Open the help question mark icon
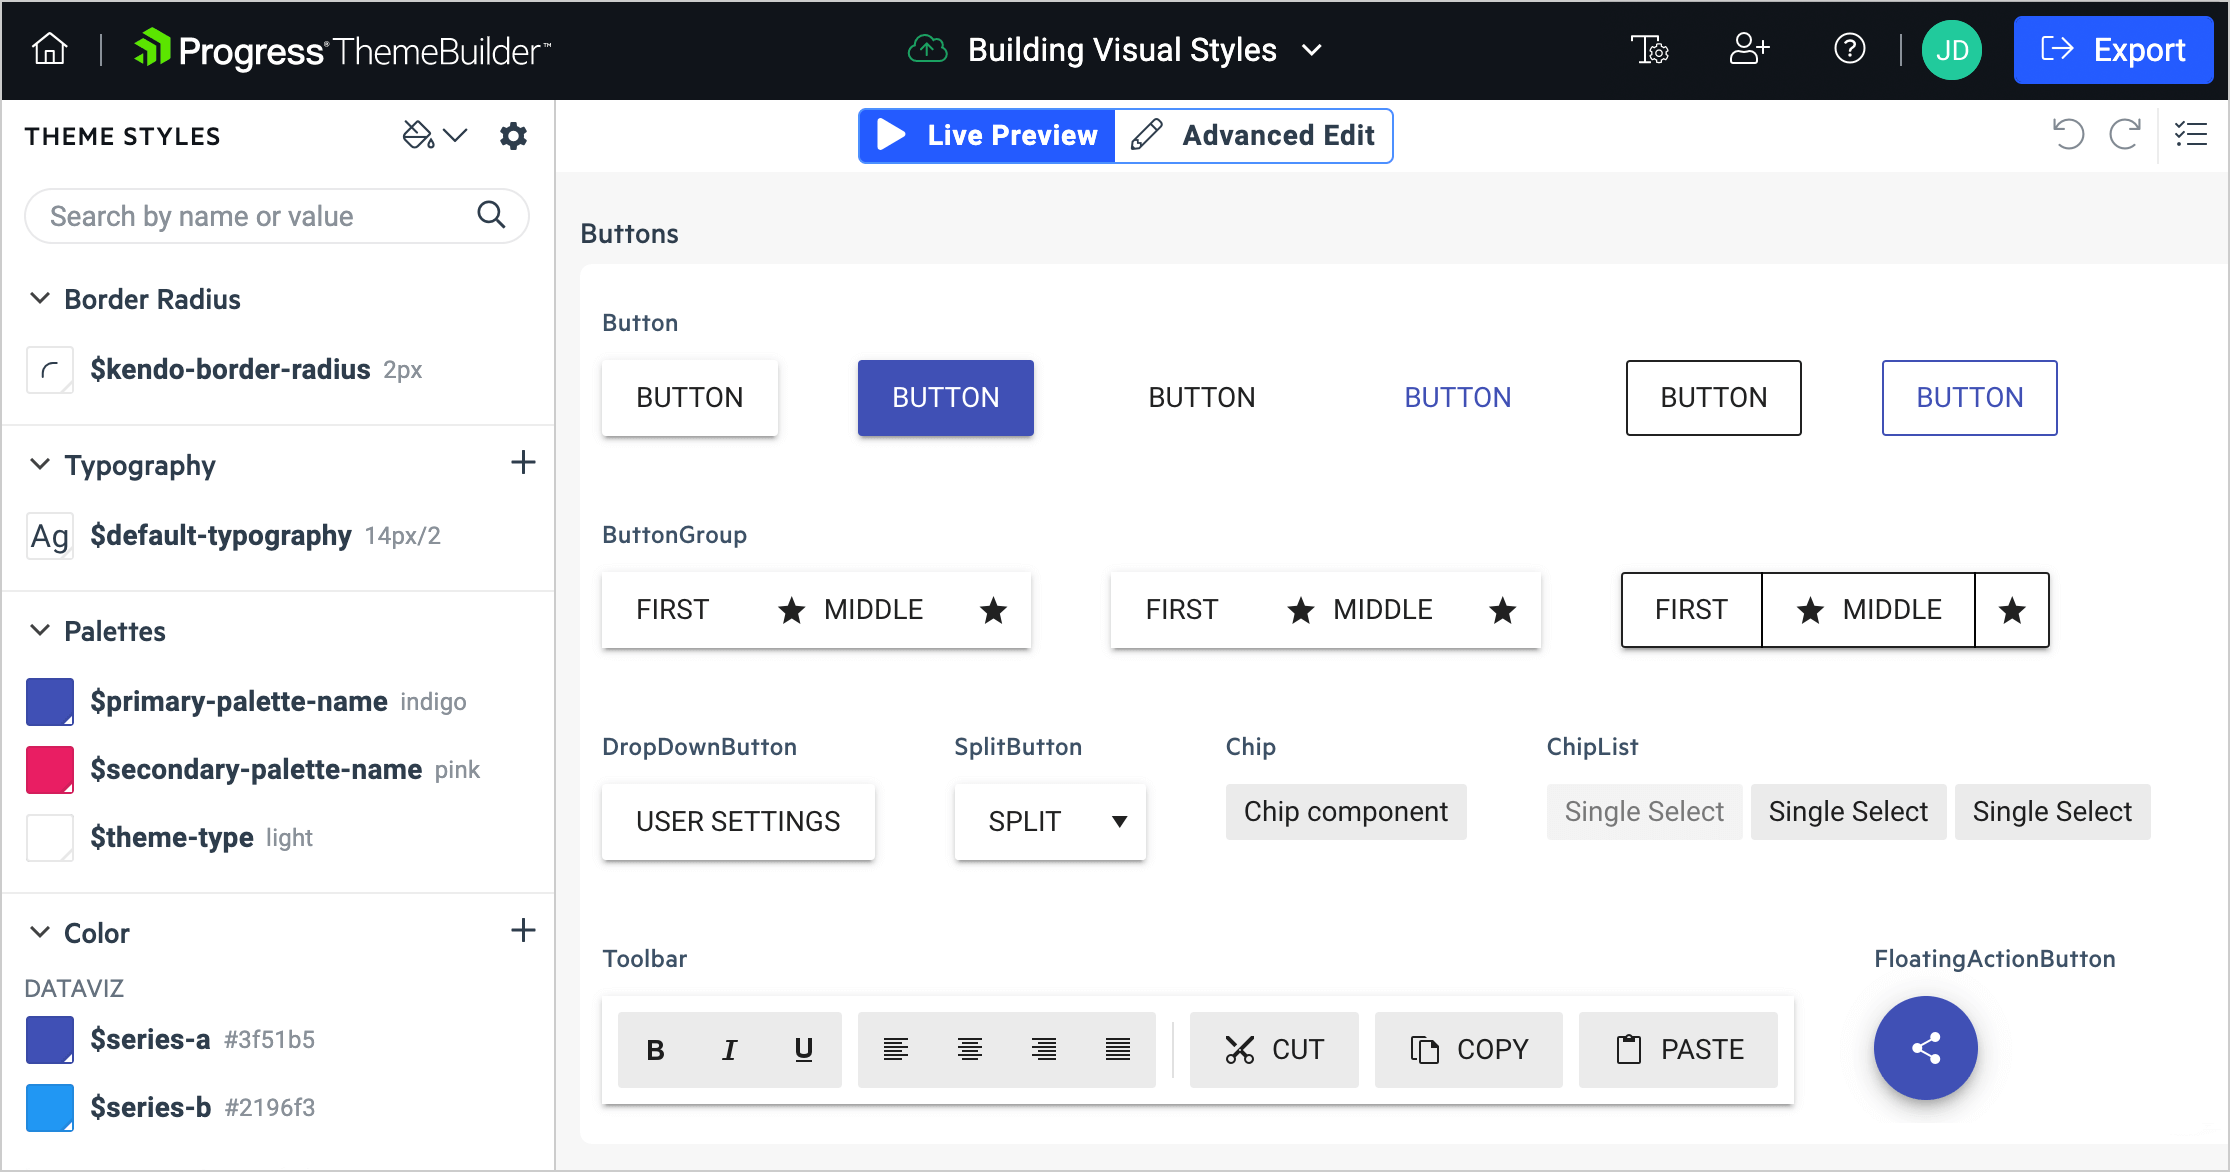Viewport: 2230px width, 1172px height. pyautogui.click(x=1849, y=49)
